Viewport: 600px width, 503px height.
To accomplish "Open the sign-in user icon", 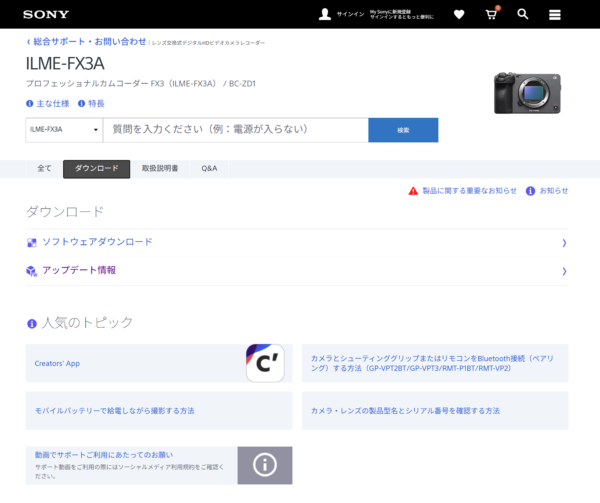I will tap(324, 14).
